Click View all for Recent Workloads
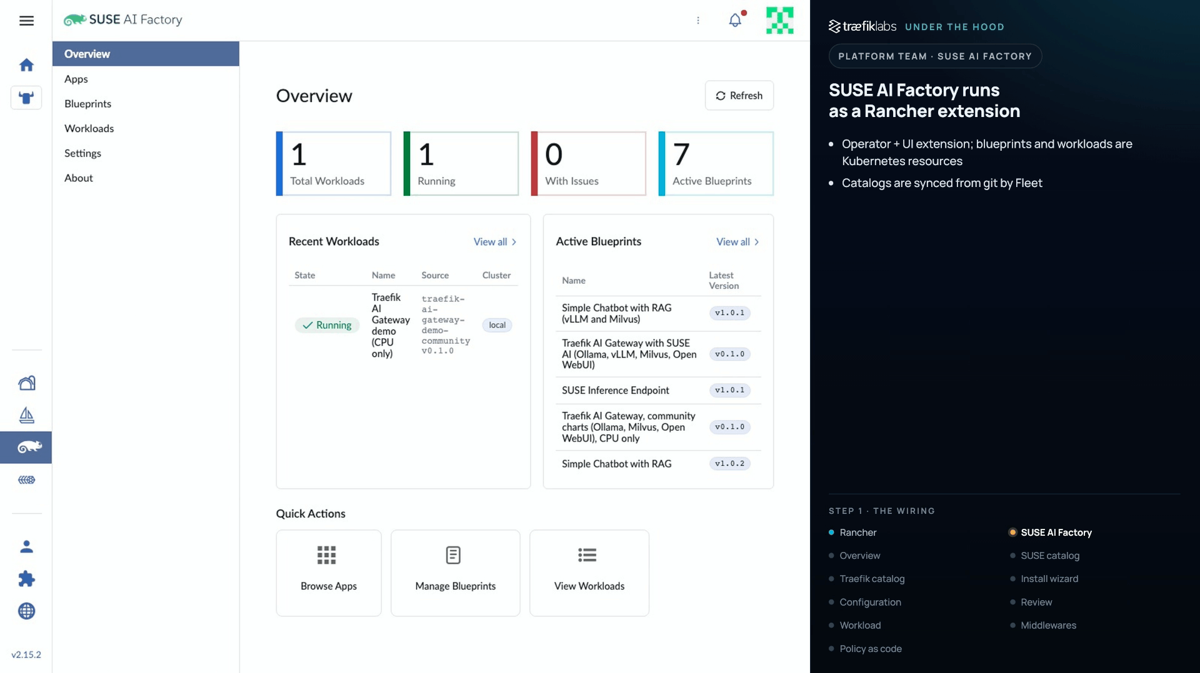 [495, 242]
